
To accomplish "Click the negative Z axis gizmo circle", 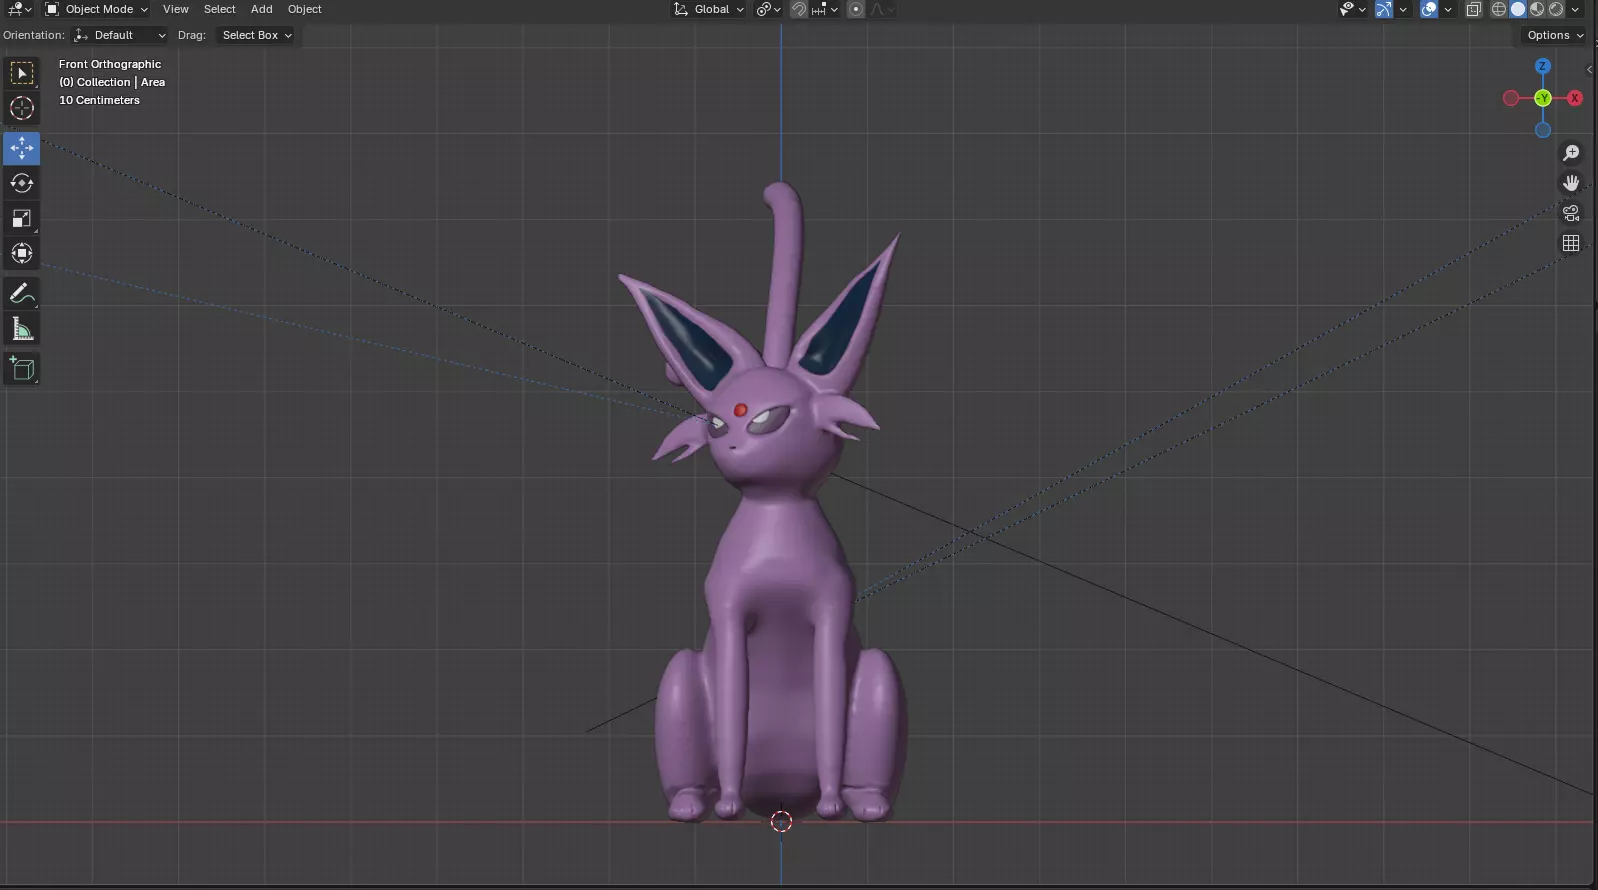I will click(x=1543, y=130).
